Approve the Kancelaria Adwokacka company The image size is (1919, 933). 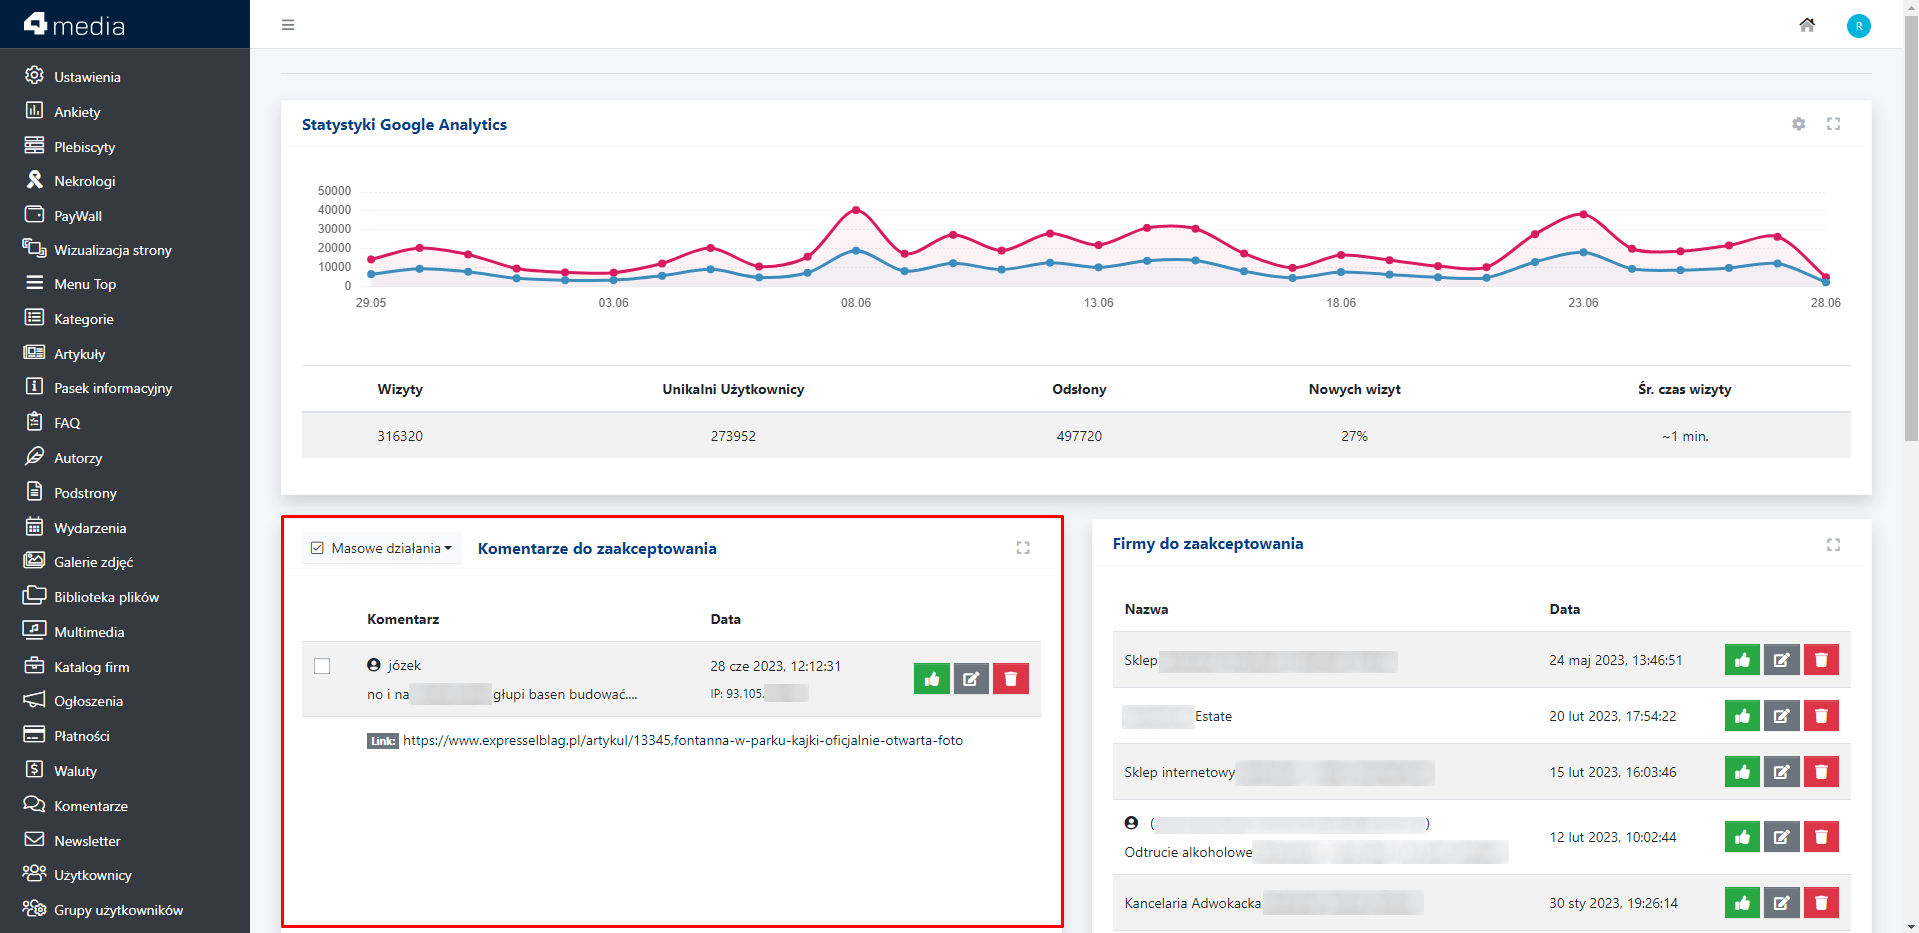coord(1742,903)
